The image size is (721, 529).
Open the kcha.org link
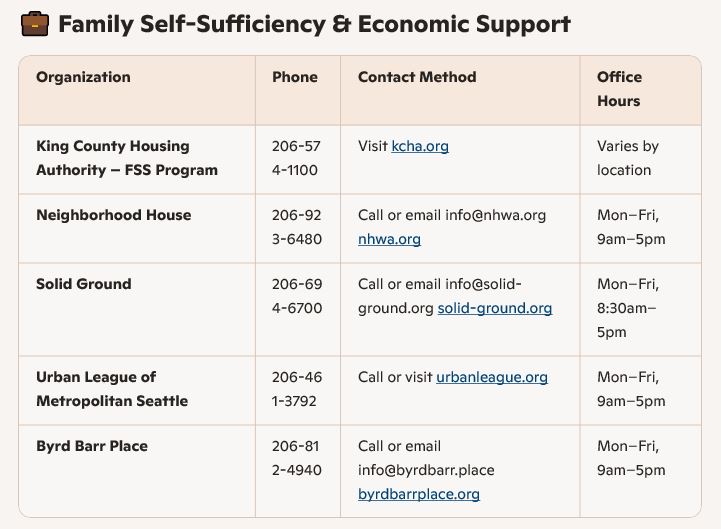pyautogui.click(x=420, y=146)
